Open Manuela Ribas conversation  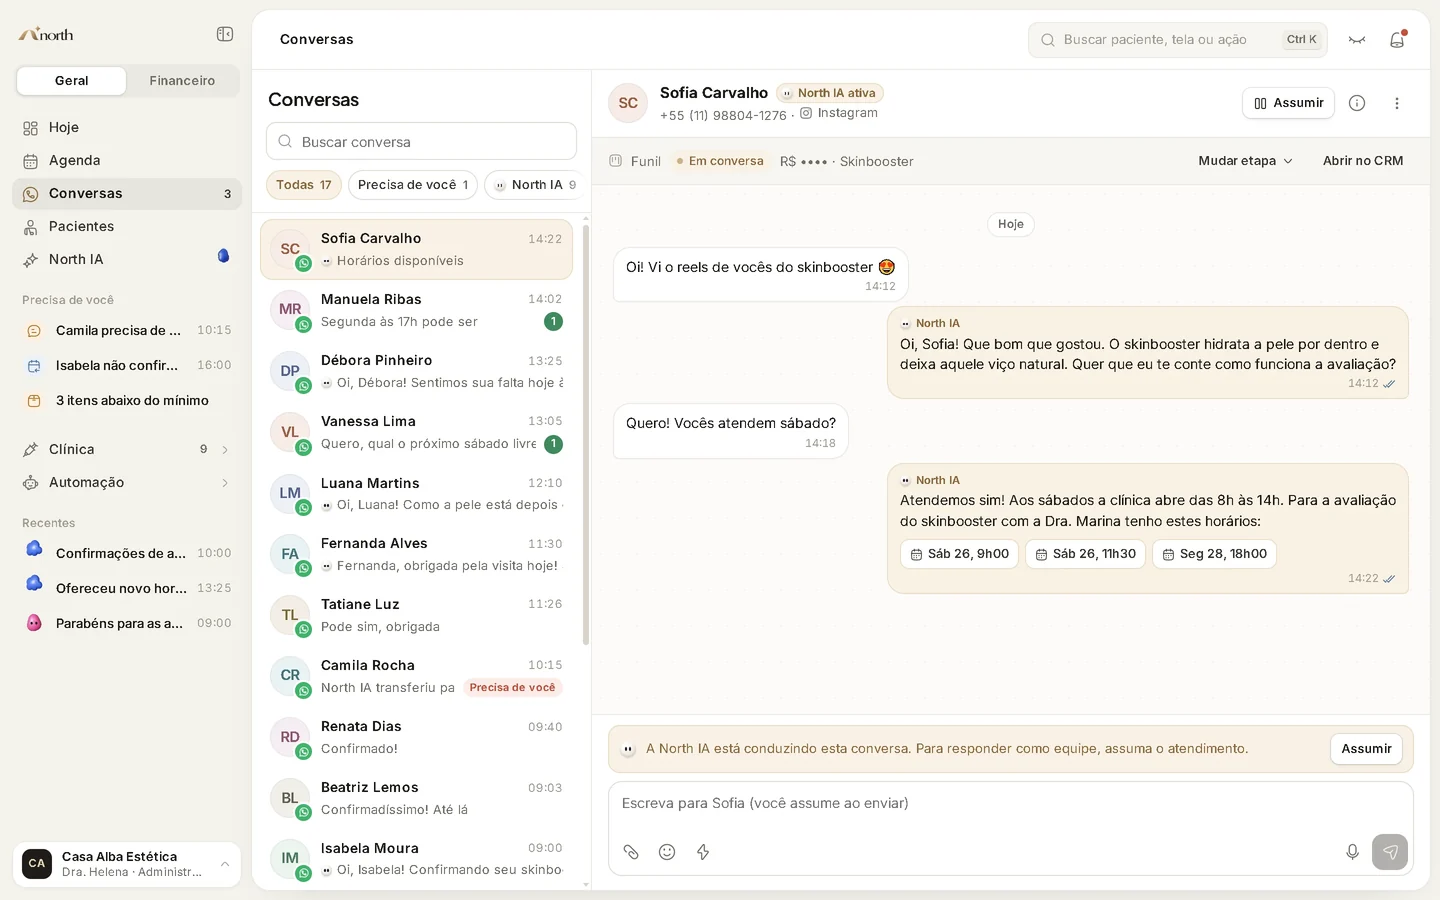(x=416, y=310)
